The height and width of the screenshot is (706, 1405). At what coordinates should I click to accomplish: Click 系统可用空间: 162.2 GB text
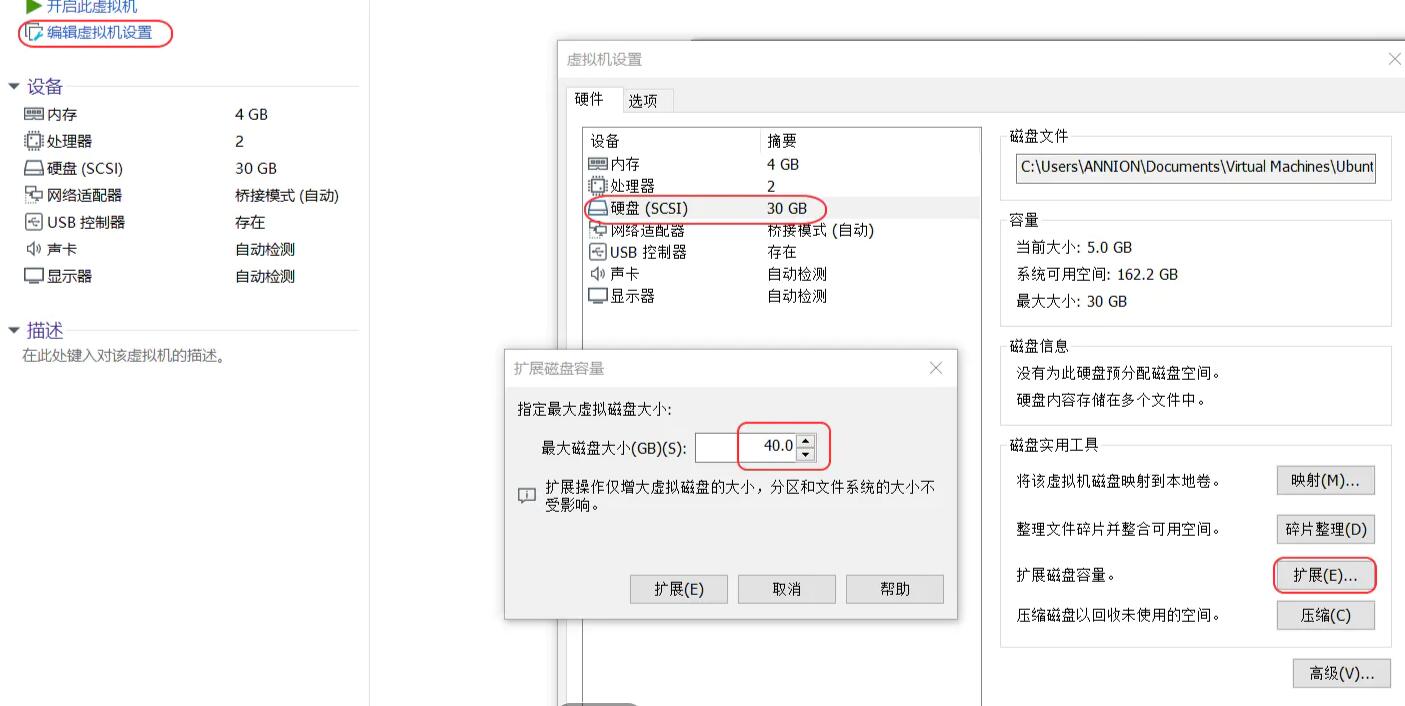[1097, 274]
